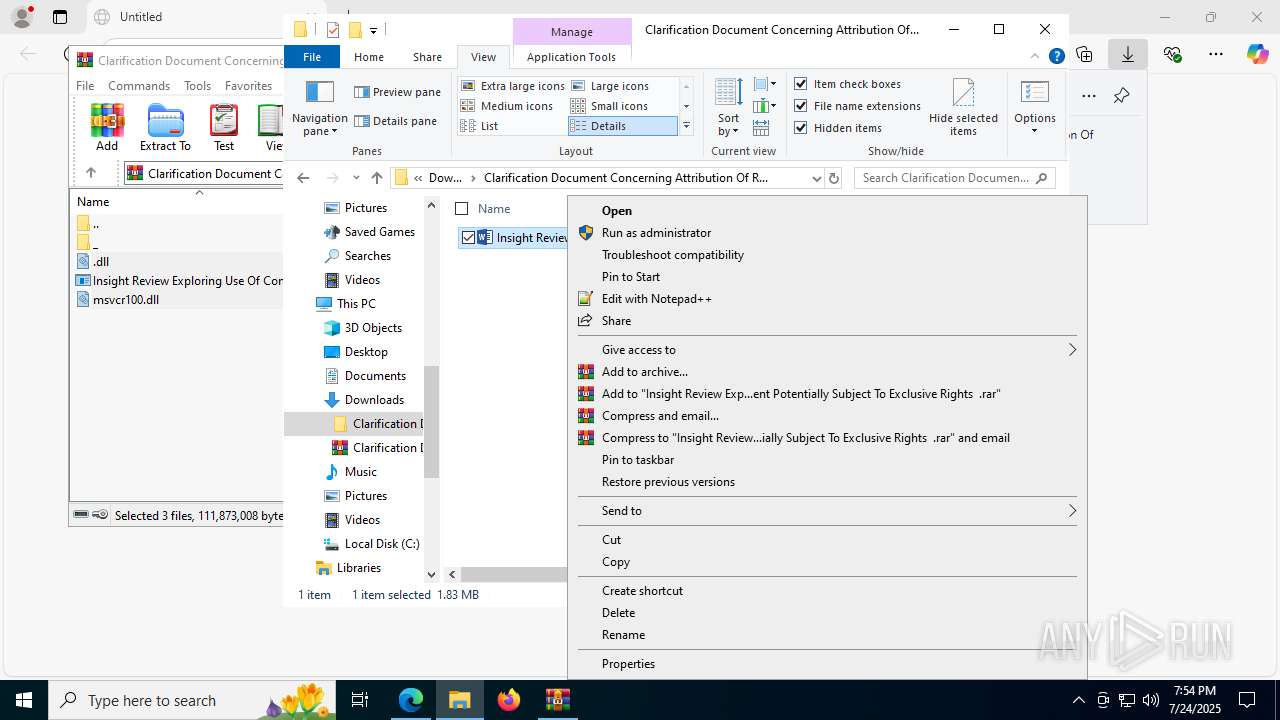Click the Test icon in WinRAR toolbar
1280x720 pixels.
(x=224, y=128)
